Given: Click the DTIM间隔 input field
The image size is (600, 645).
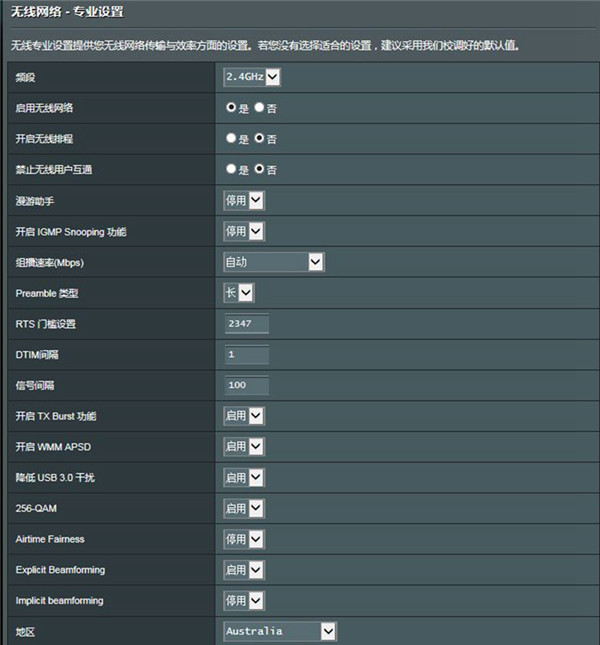Looking at the screenshot, I should 246,354.
